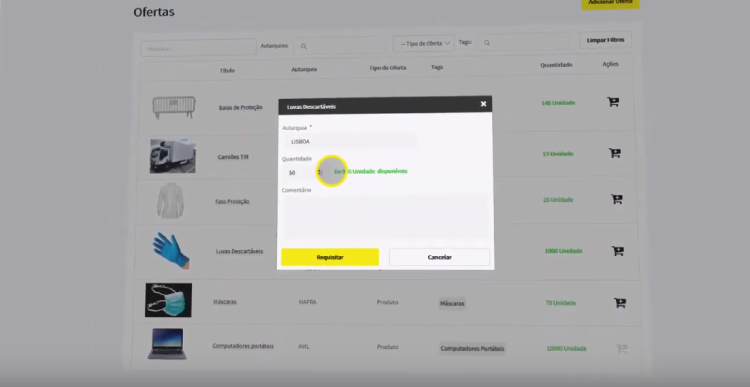Click the Título column header
750x387 pixels.
click(227, 70)
